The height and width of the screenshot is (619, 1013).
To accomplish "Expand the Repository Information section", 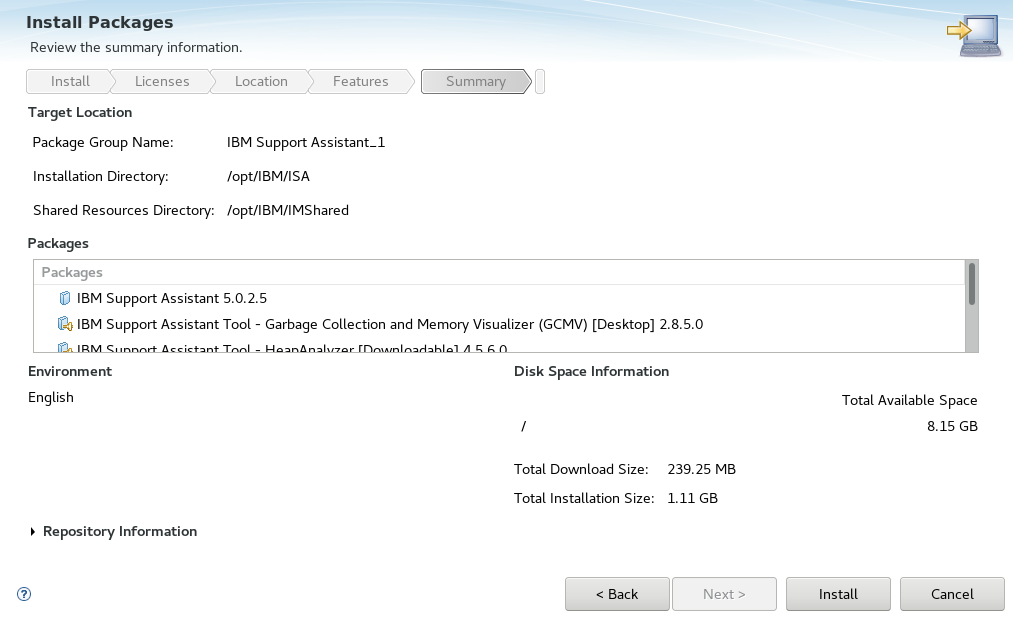I will (32, 532).
